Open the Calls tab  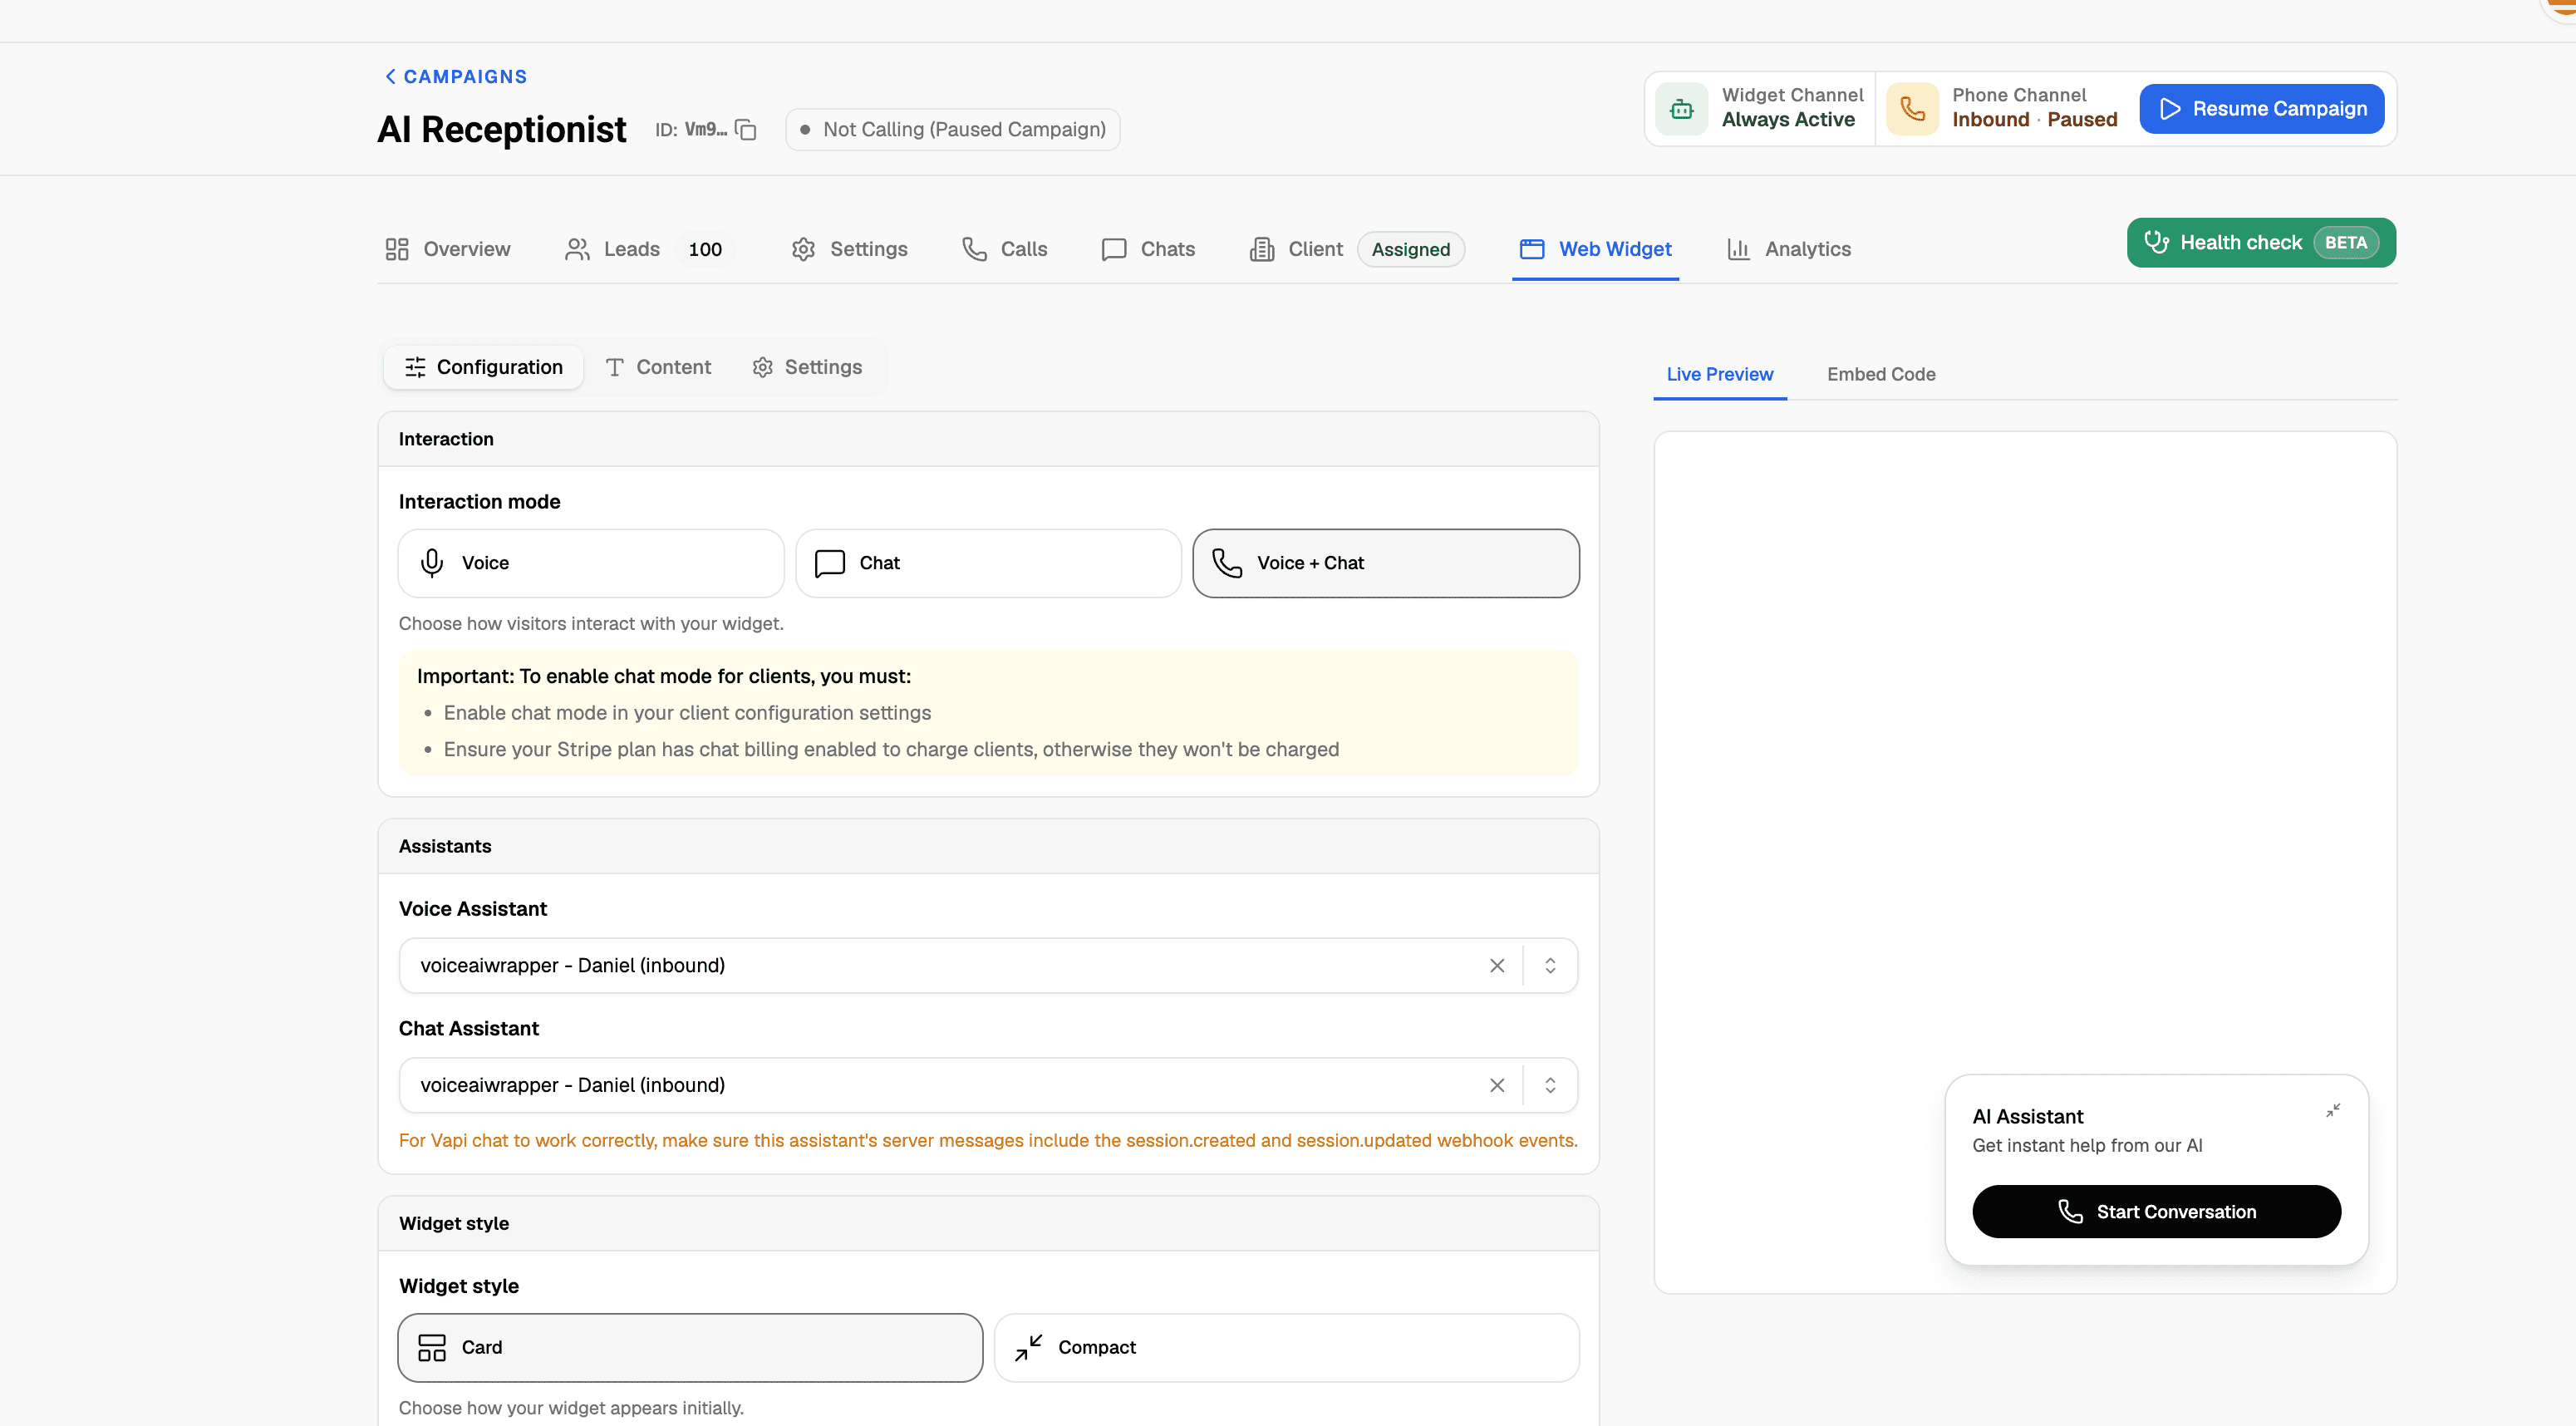tap(1004, 249)
